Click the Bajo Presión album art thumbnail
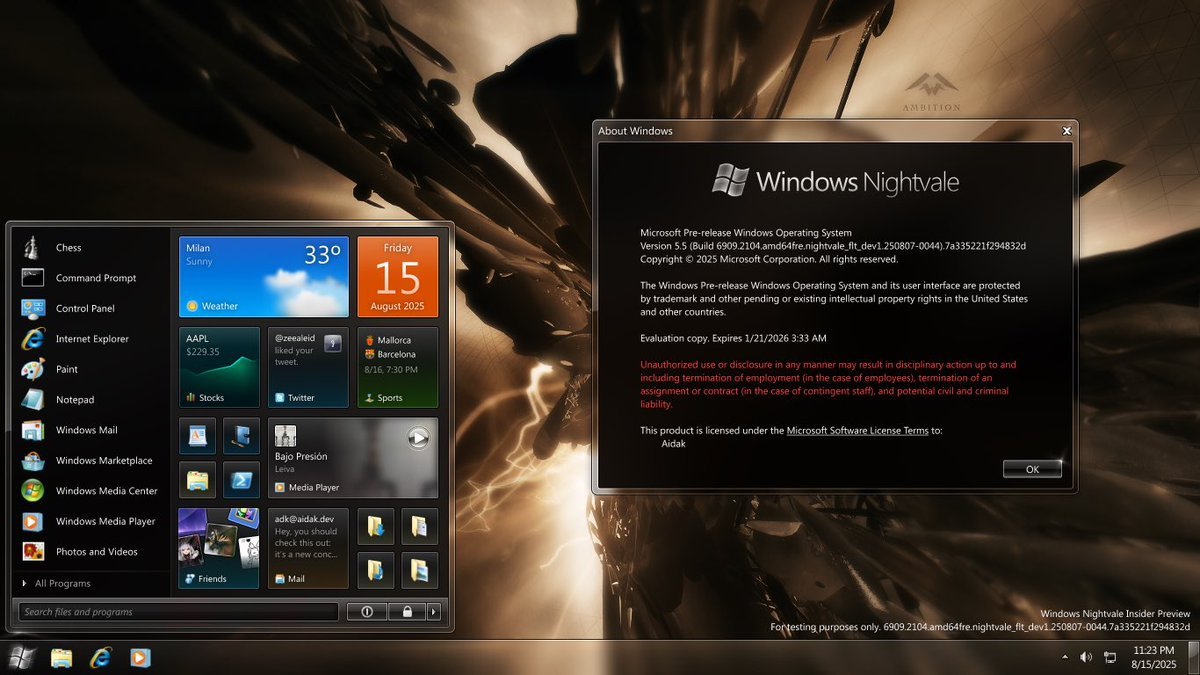 click(285, 435)
